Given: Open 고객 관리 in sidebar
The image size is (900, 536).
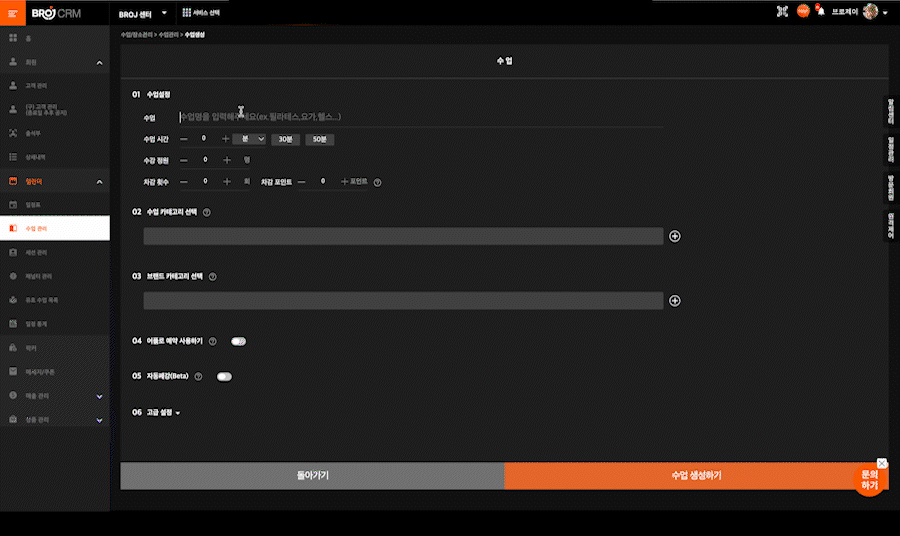Looking at the screenshot, I should pyautogui.click(x=55, y=86).
